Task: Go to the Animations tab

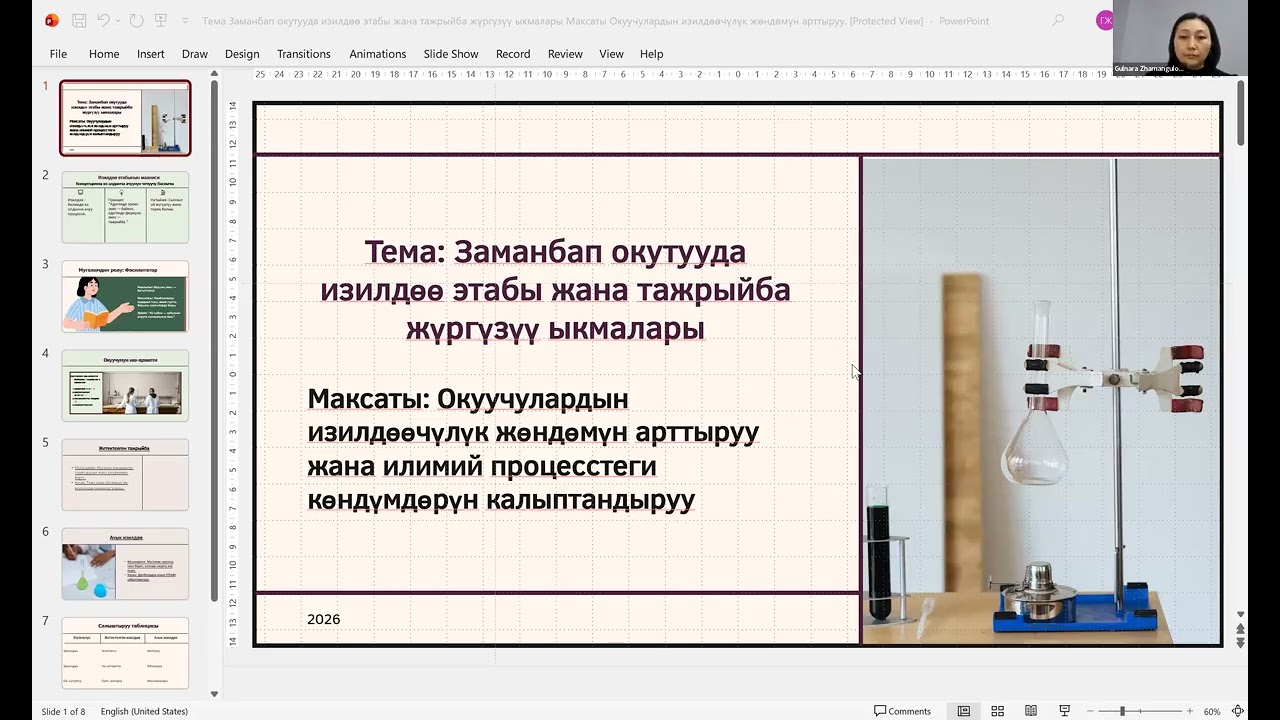Action: pos(378,54)
